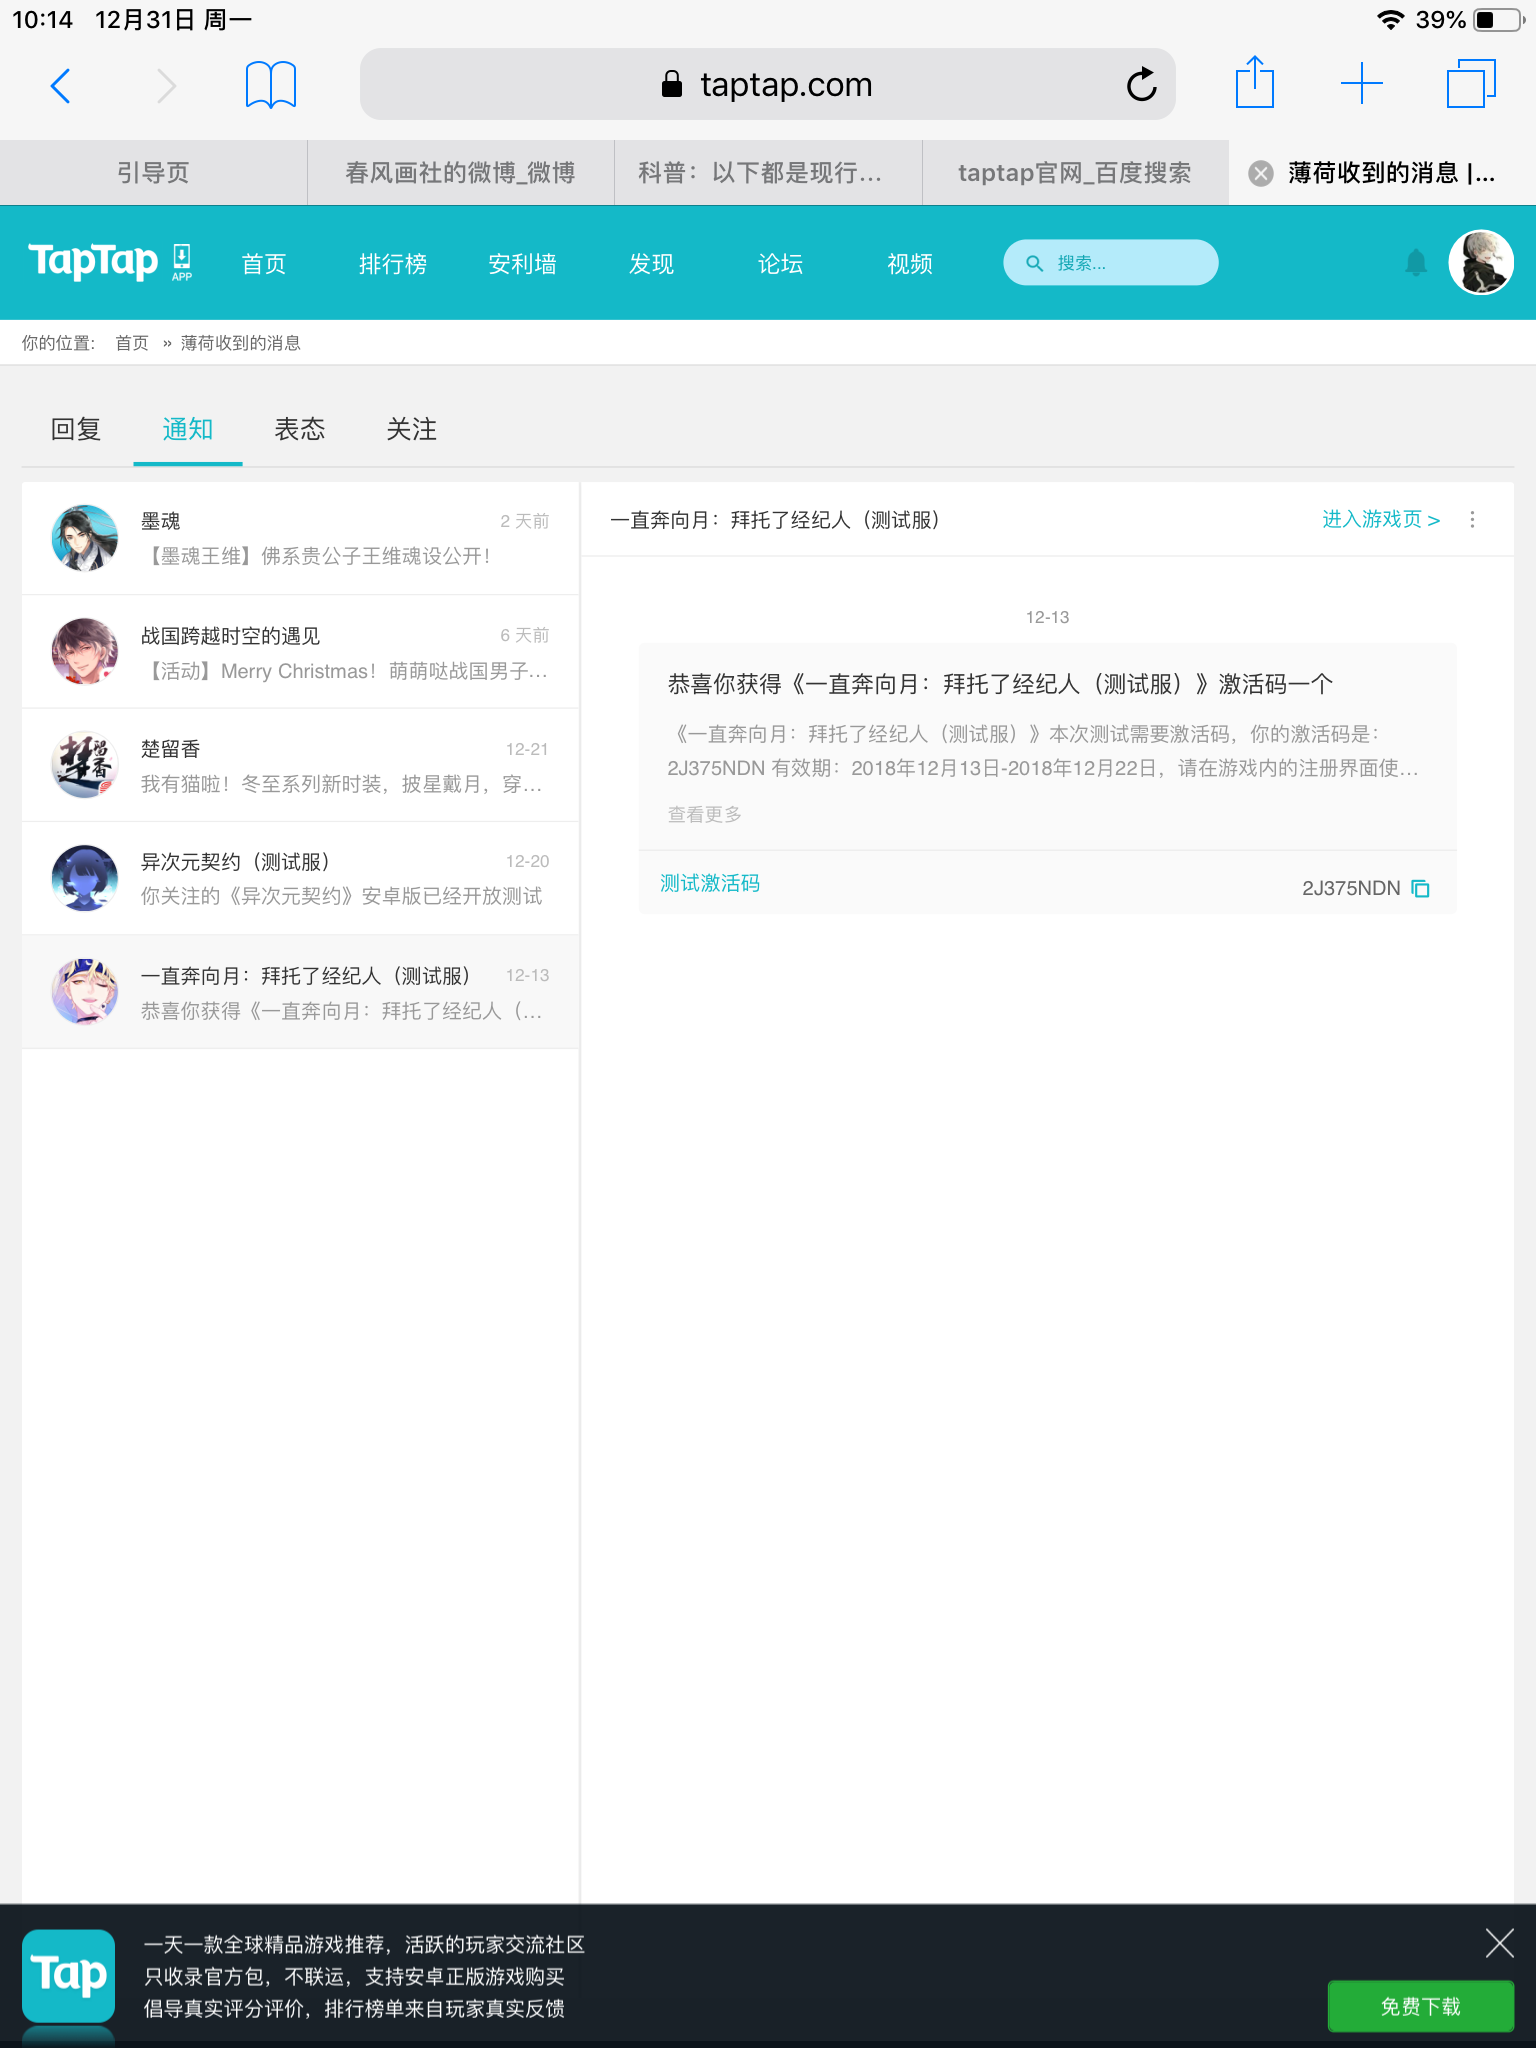This screenshot has height=2048, width=1536.
Task: Open the 墨魂 notification
Action: [300, 538]
